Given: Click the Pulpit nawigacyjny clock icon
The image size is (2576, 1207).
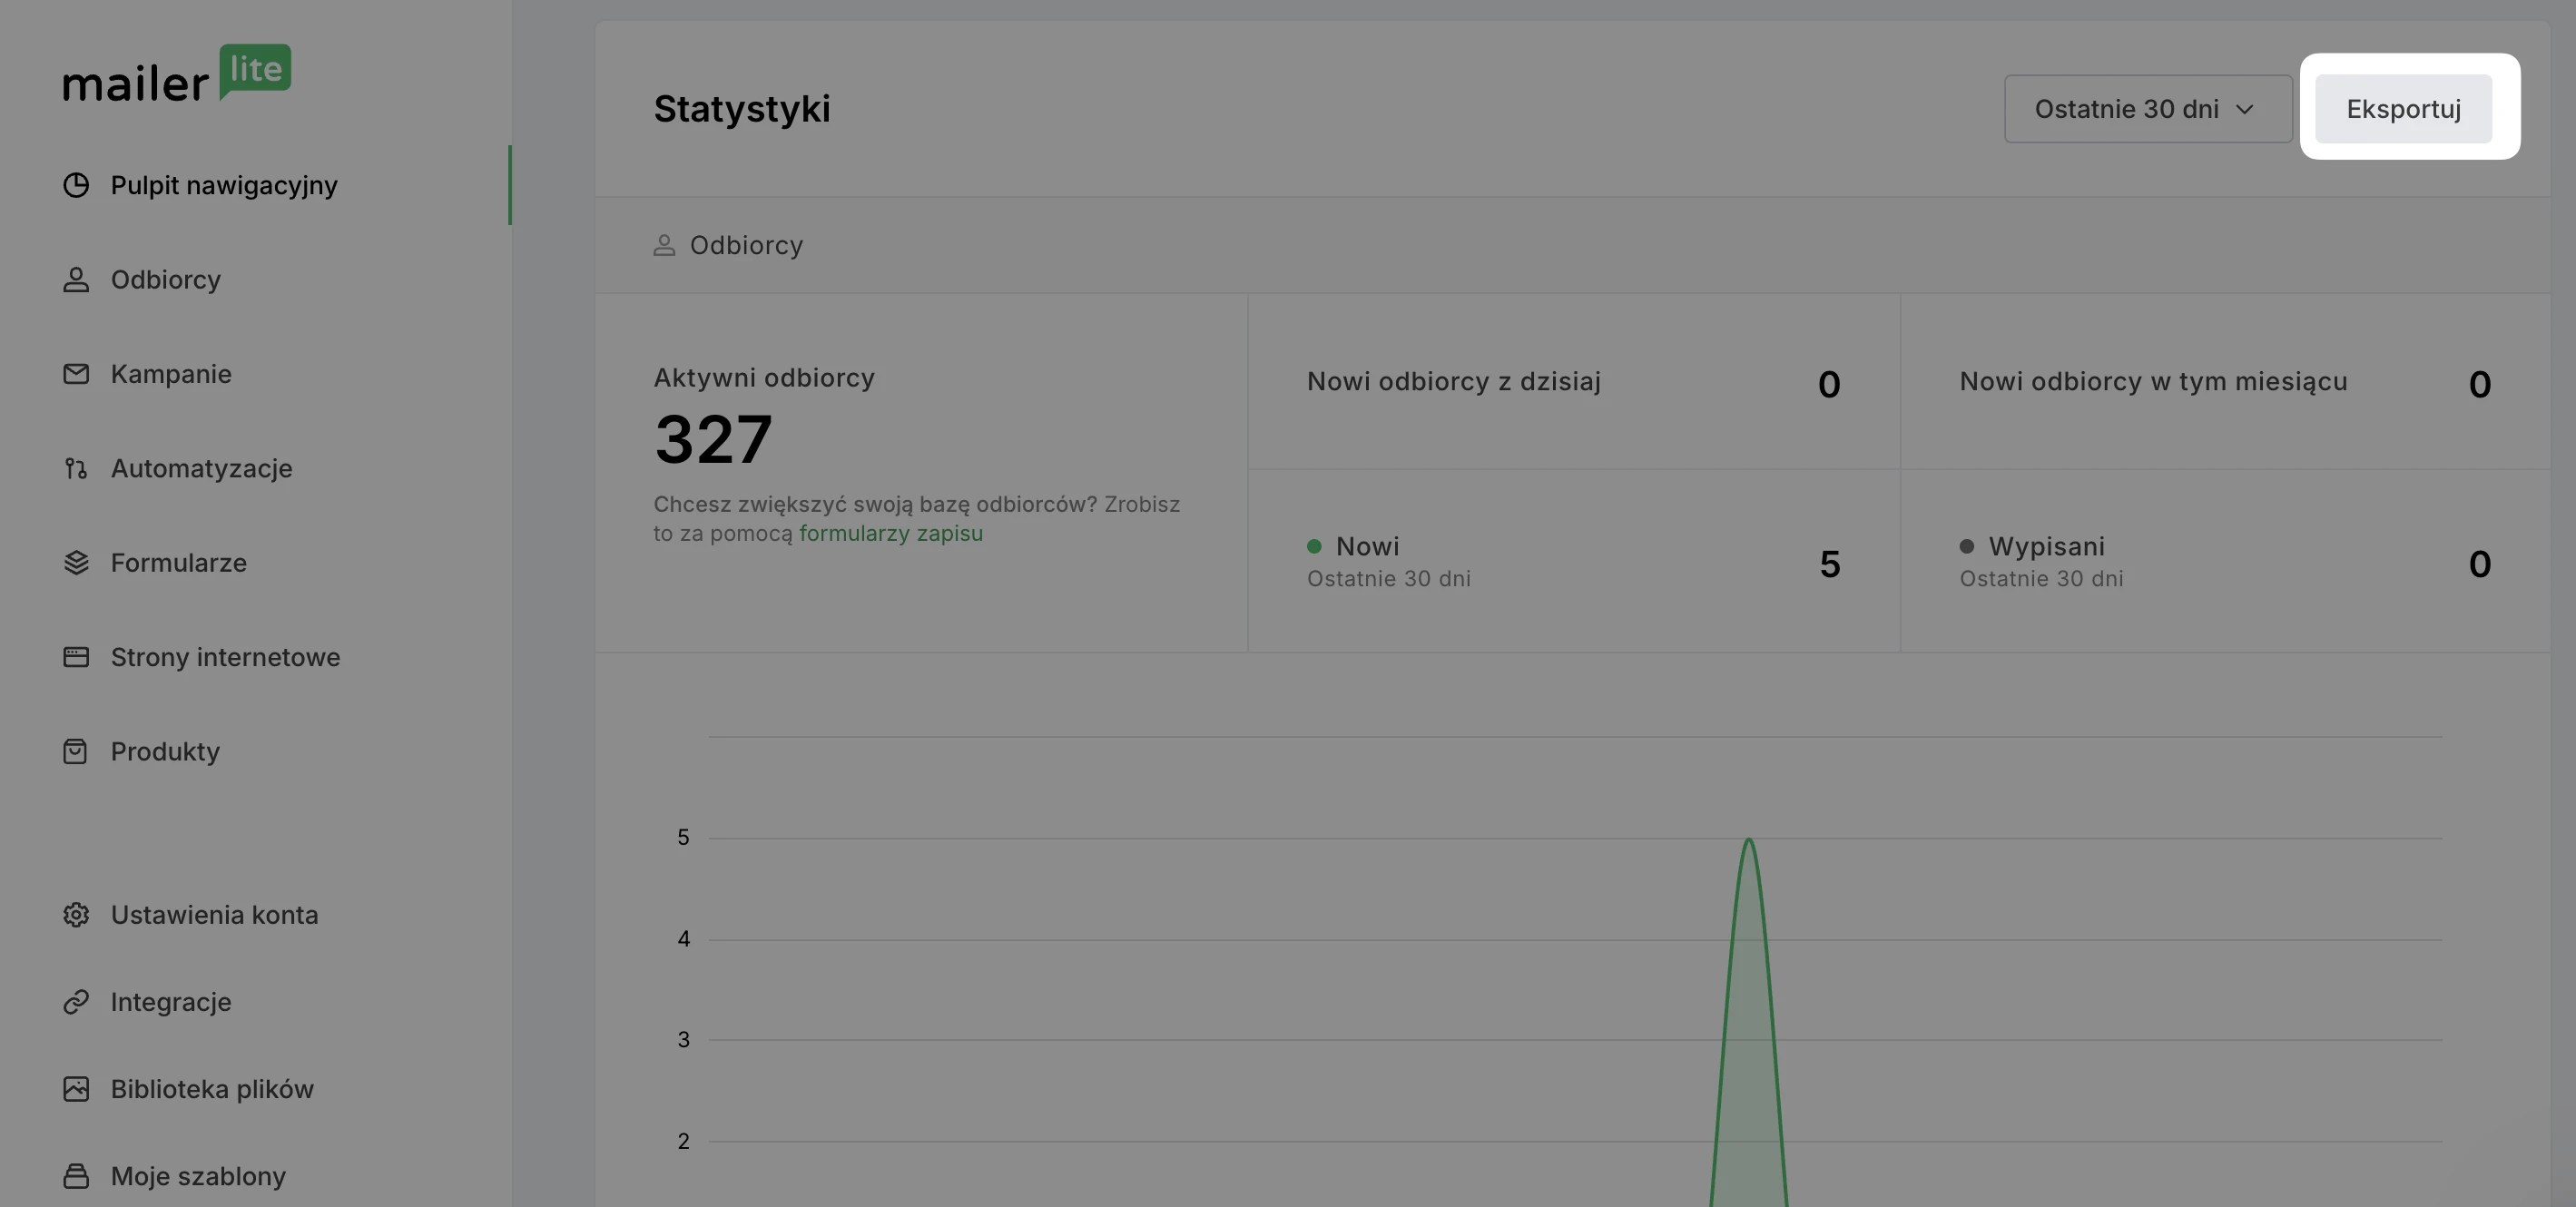Looking at the screenshot, I should tap(76, 185).
